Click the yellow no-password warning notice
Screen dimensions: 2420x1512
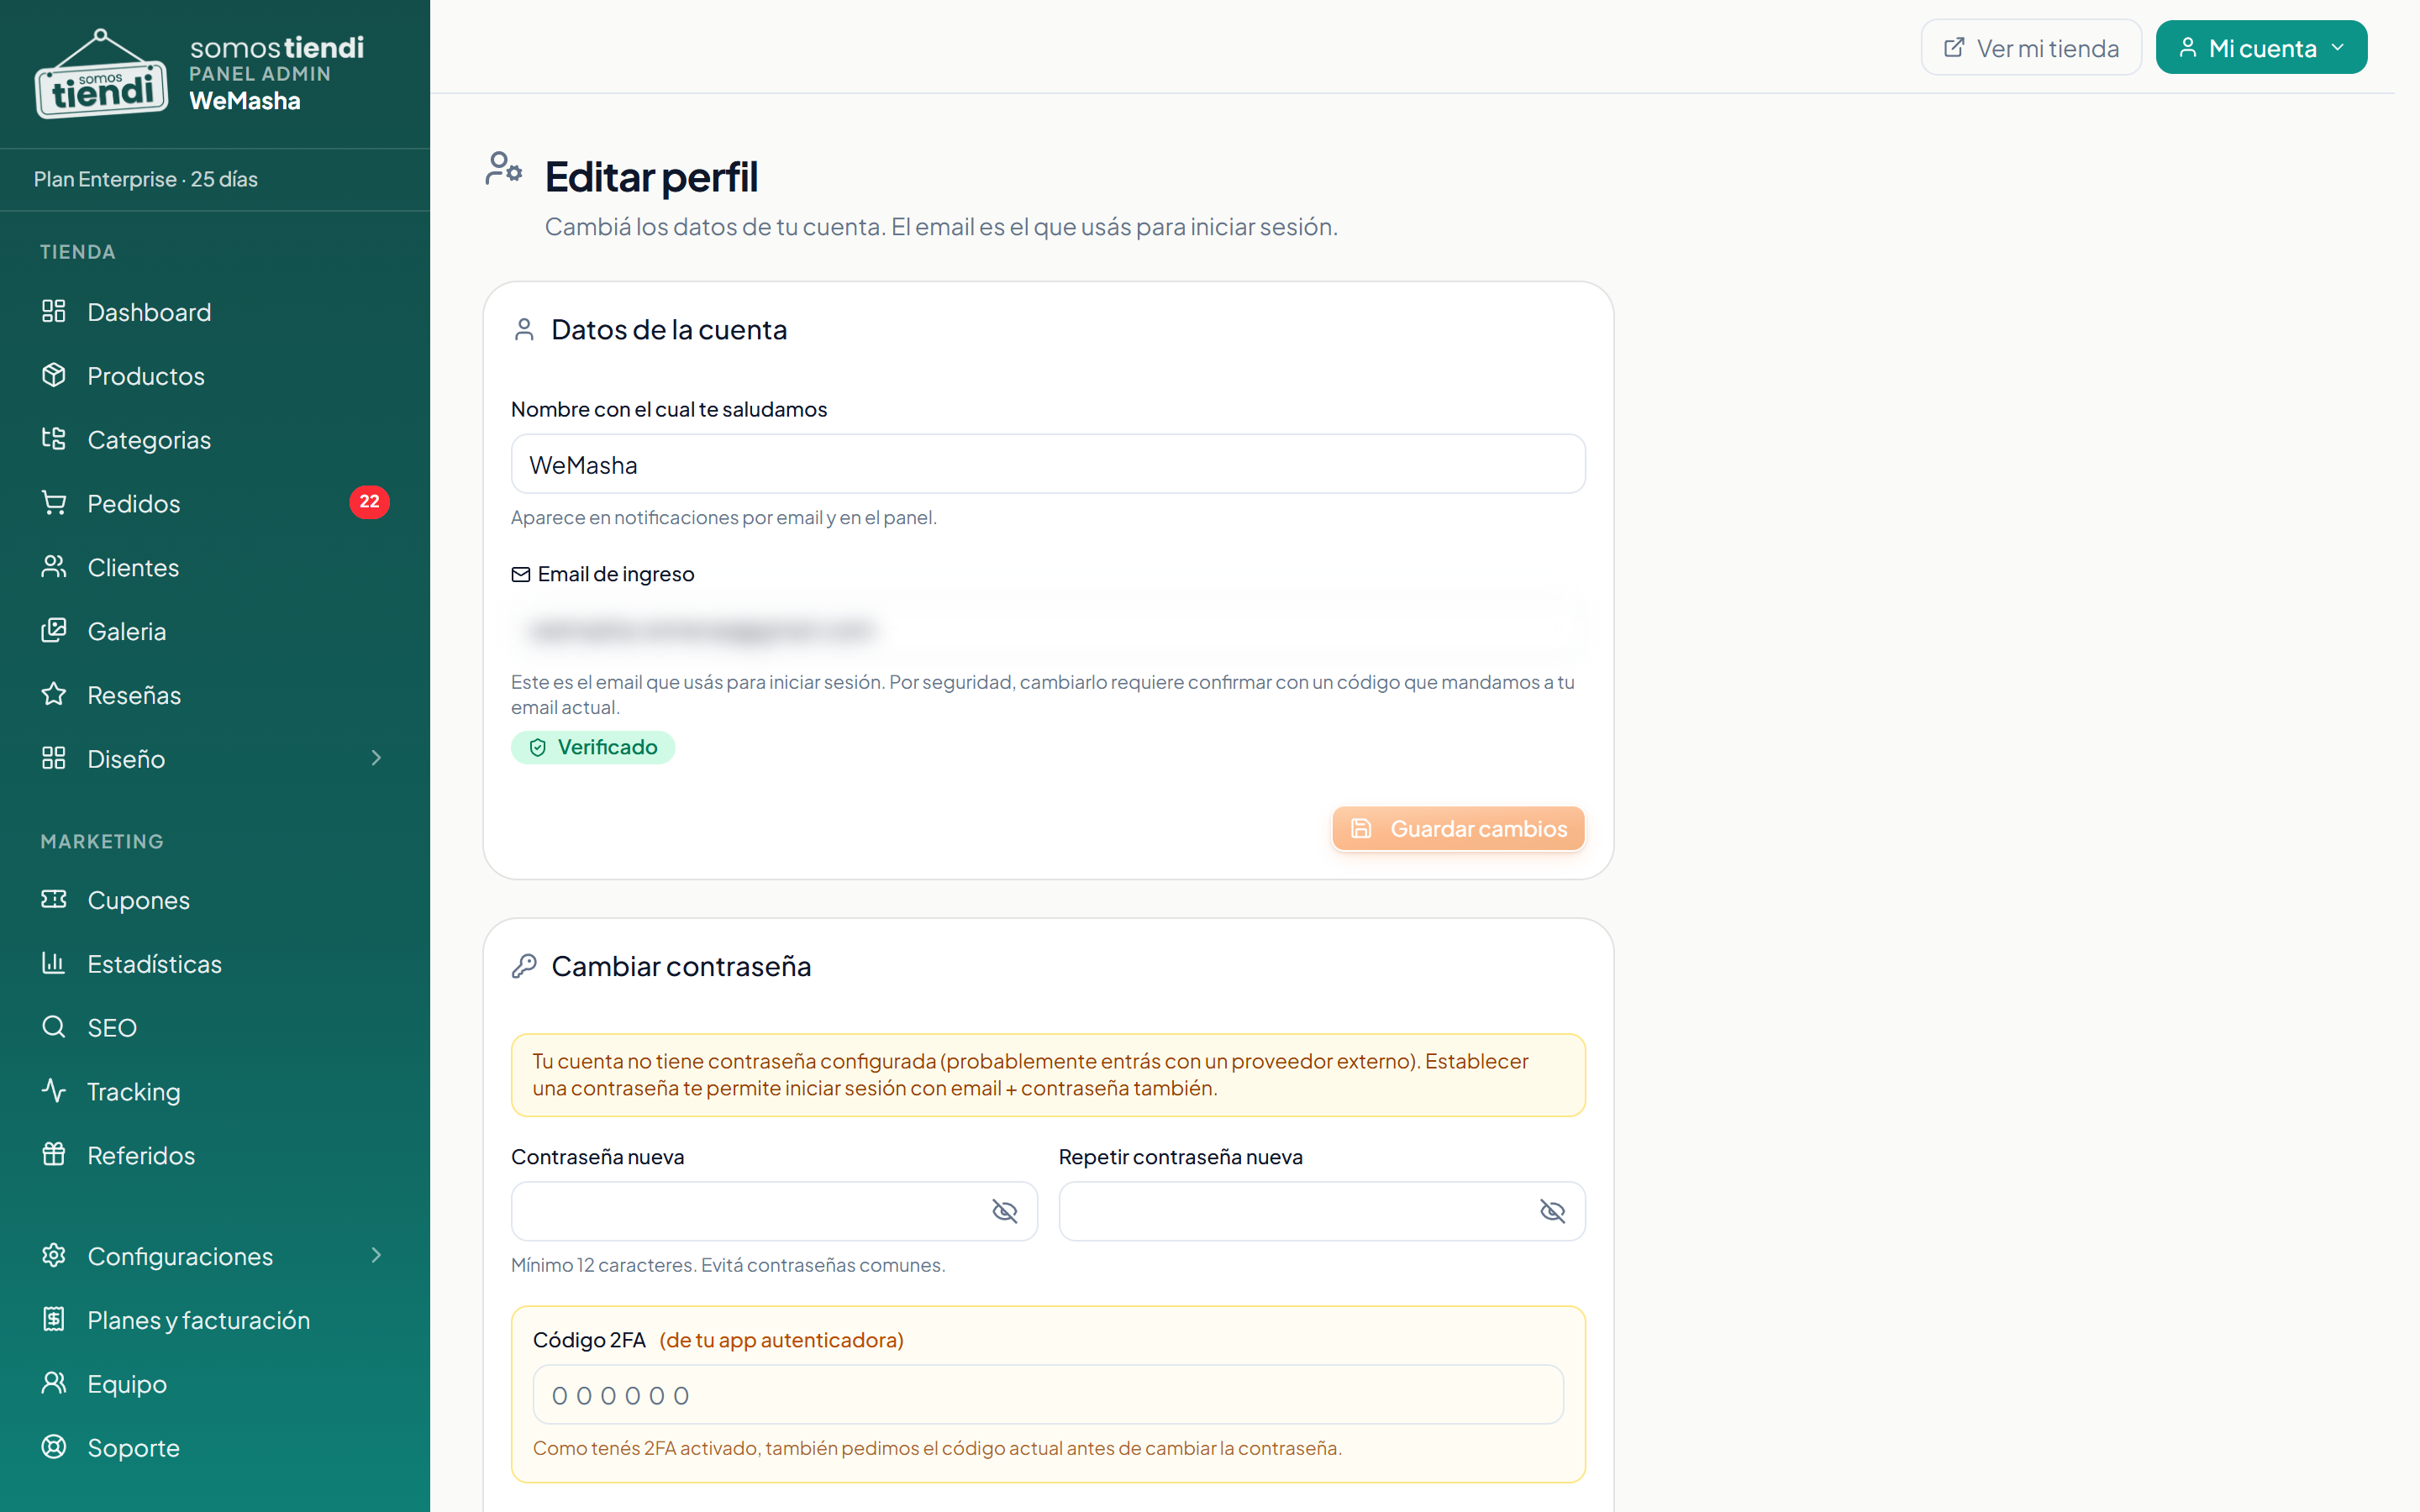tap(1048, 1075)
